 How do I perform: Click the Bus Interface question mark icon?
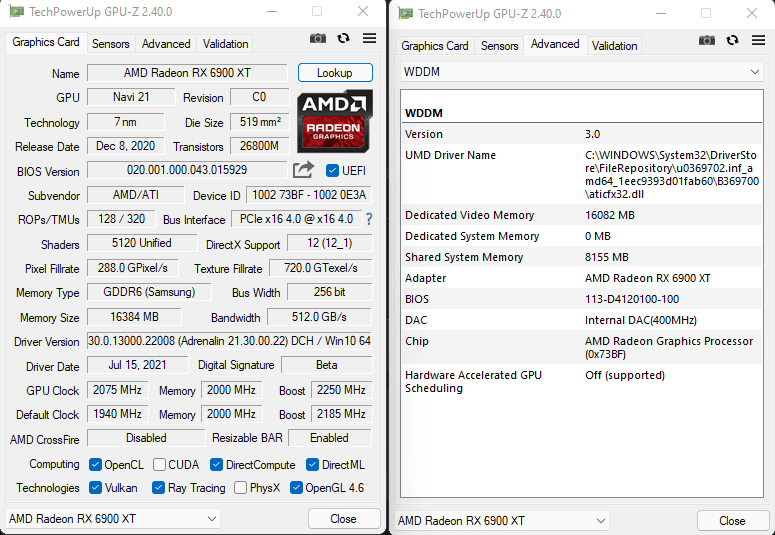(x=369, y=219)
